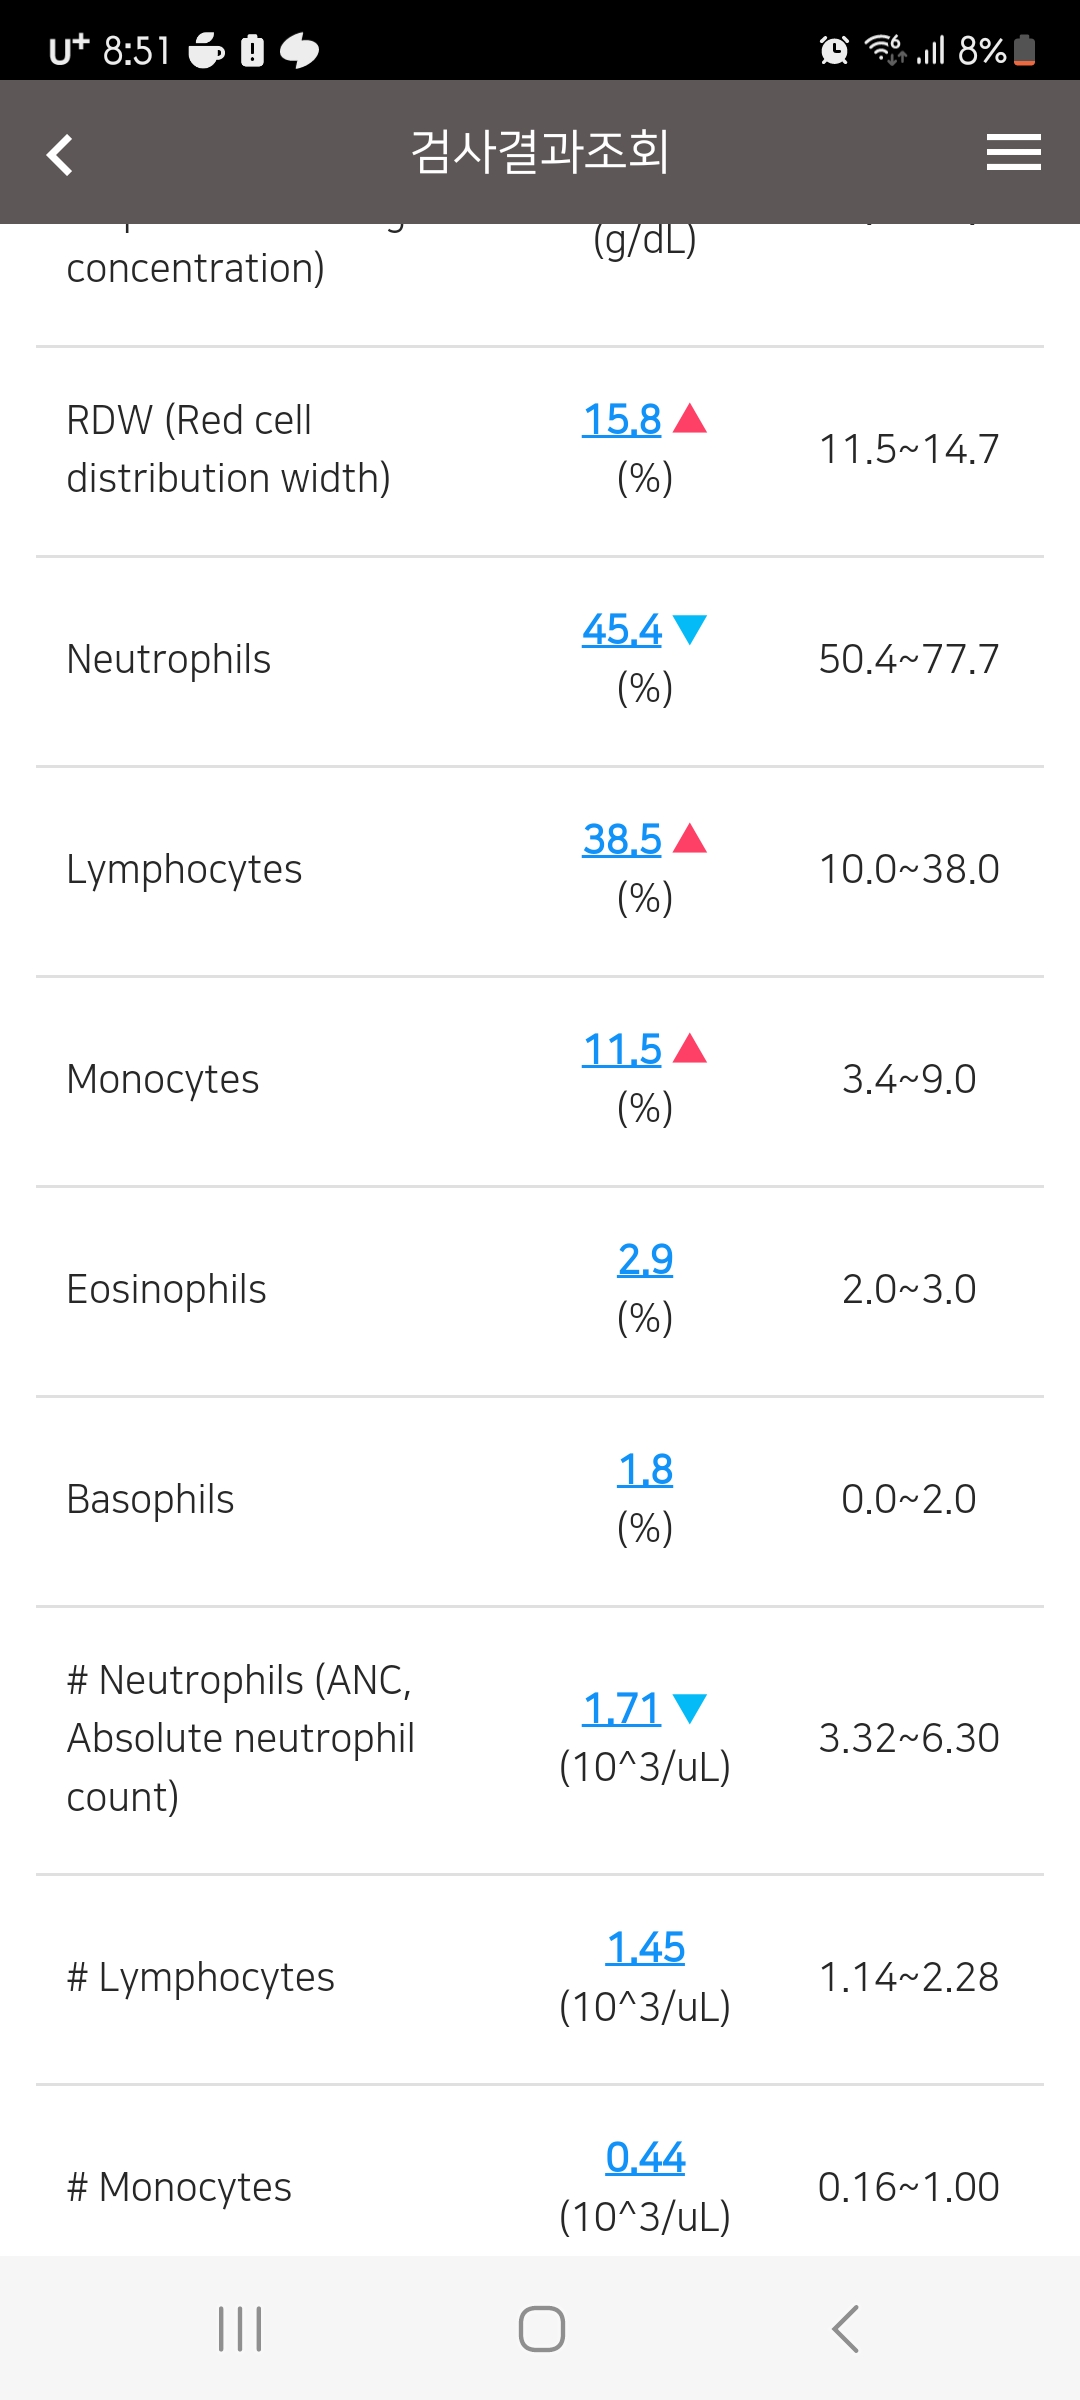Tap the blue down arrow beside Neutrophils
The width and height of the screenshot is (1080, 2400).
point(690,629)
